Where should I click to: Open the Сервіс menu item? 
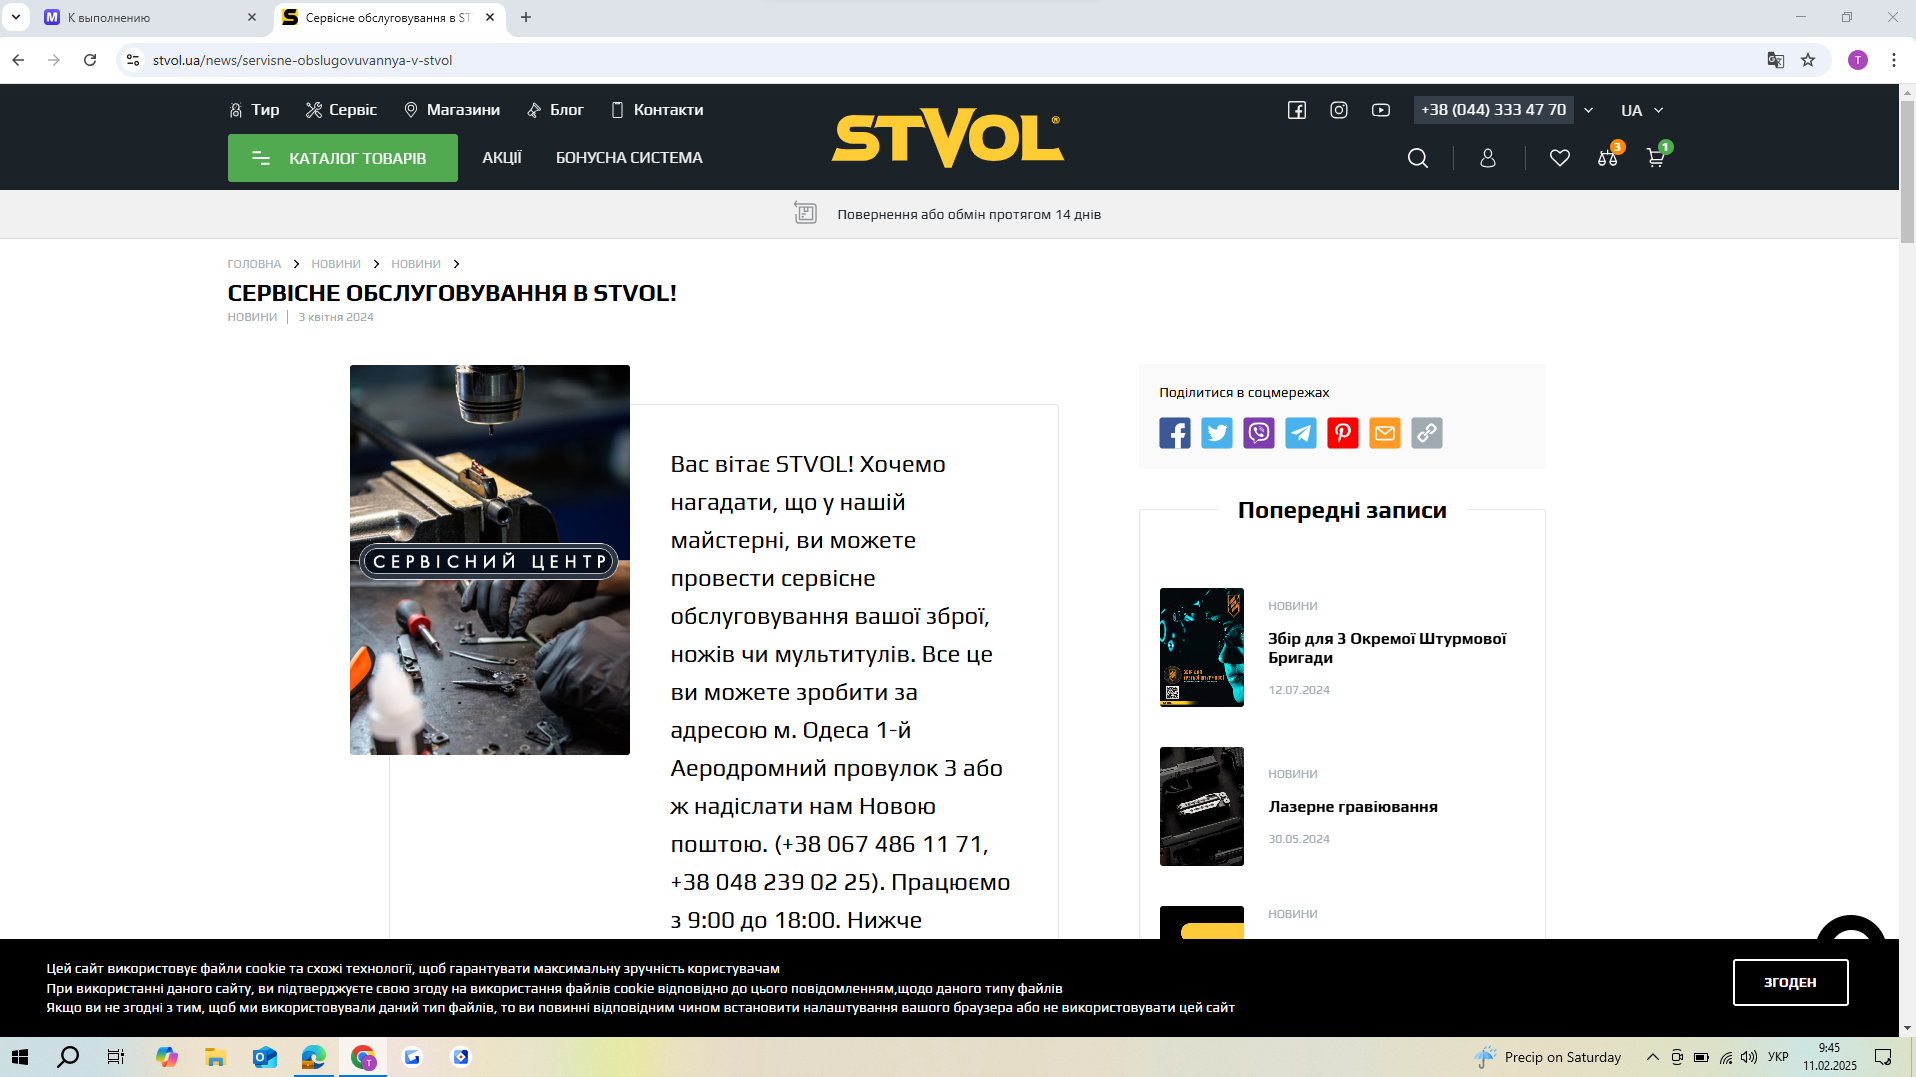(341, 110)
